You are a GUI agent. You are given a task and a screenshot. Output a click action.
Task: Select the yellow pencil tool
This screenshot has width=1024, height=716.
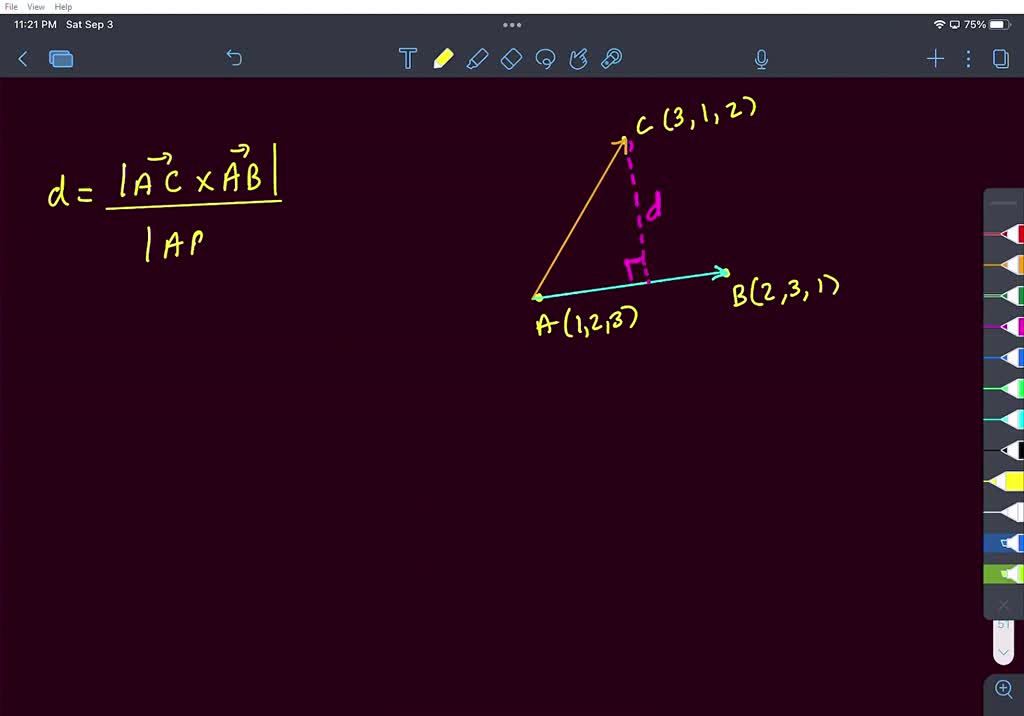pyautogui.click(x=443, y=59)
